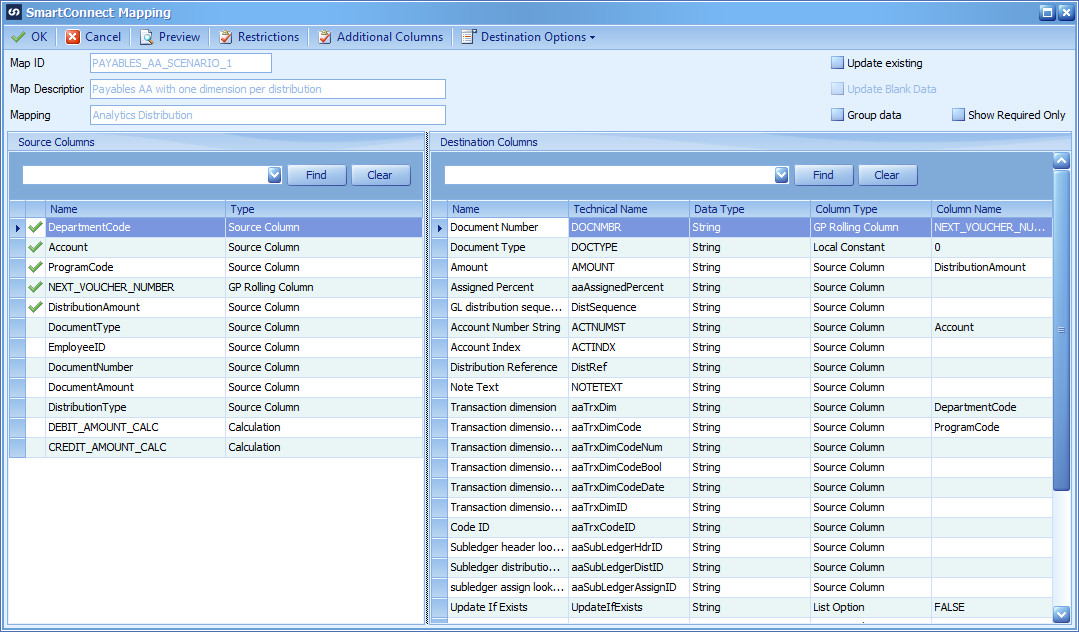Toggle the Group data checkbox
The height and width of the screenshot is (632, 1079).
click(x=837, y=115)
